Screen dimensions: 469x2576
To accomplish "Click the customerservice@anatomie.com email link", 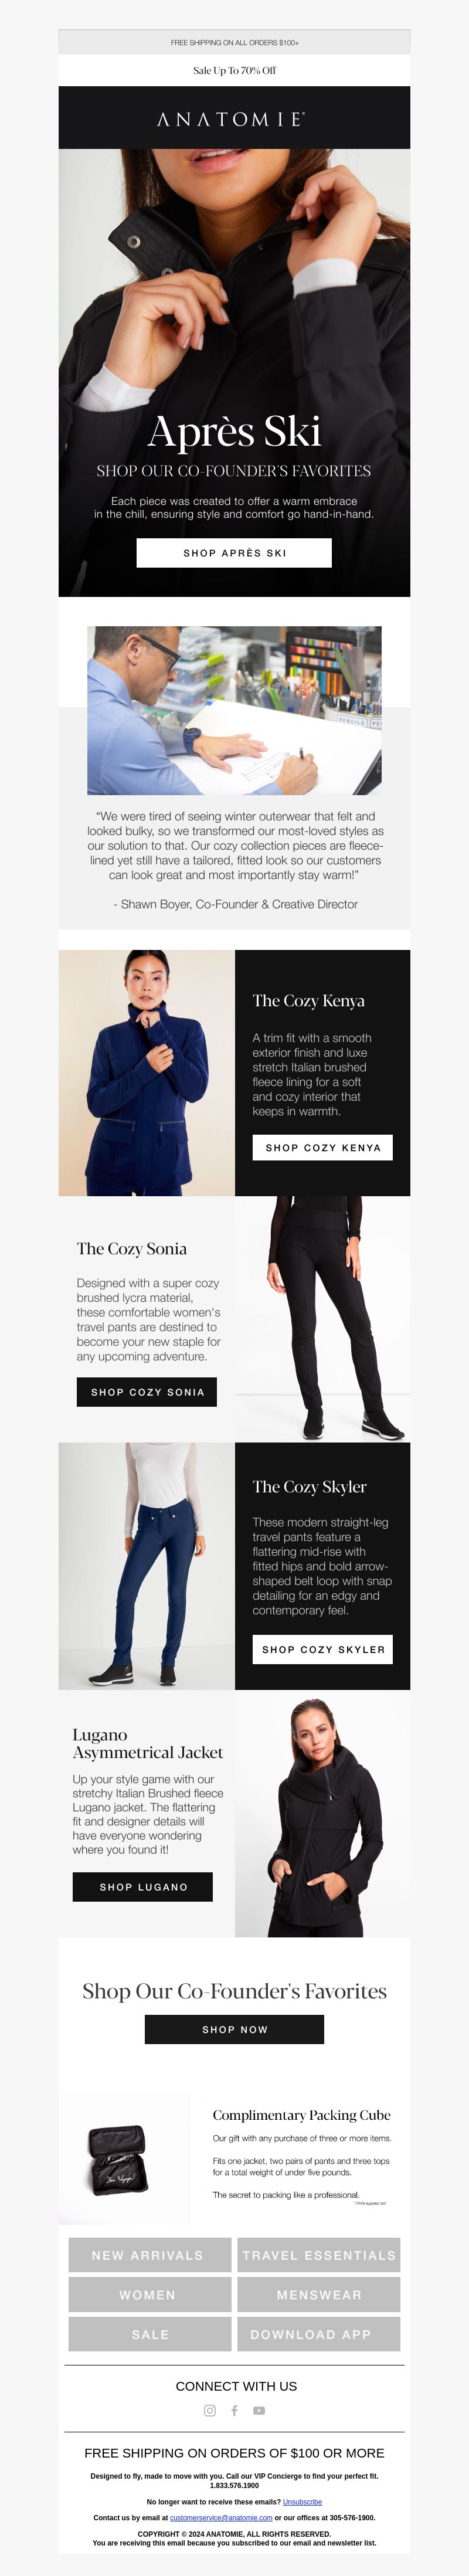I will (221, 2518).
